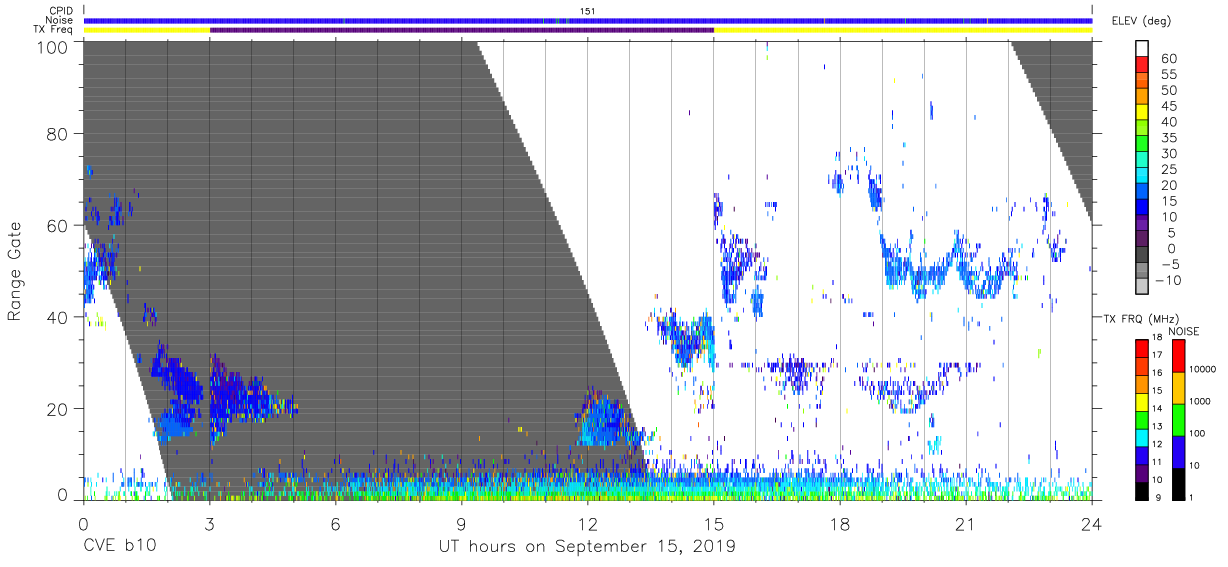Click the blue segment of the NOISE bar

click(1178, 452)
